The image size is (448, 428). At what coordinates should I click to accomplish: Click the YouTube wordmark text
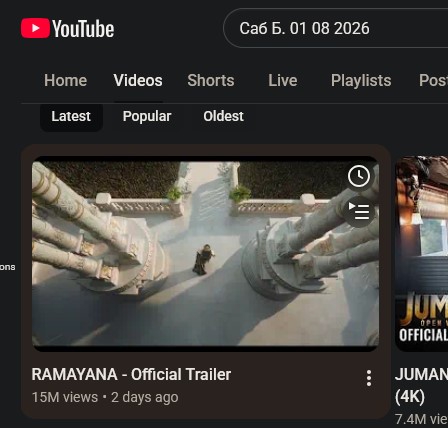point(83,29)
